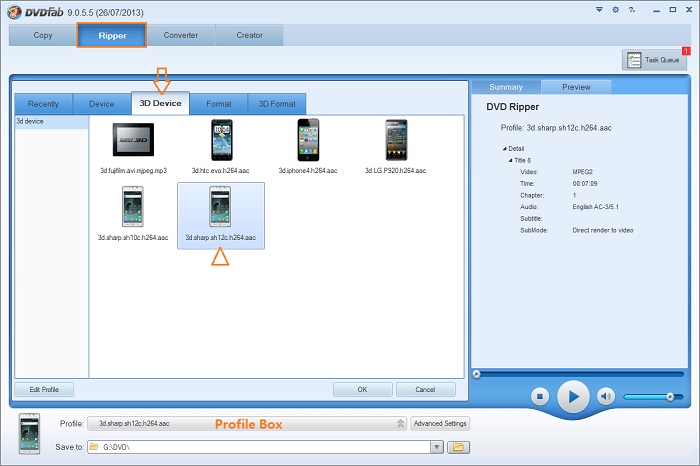700x466 pixels.
Task: Click the English AC-3/5.1 audio value
Action: (x=596, y=207)
